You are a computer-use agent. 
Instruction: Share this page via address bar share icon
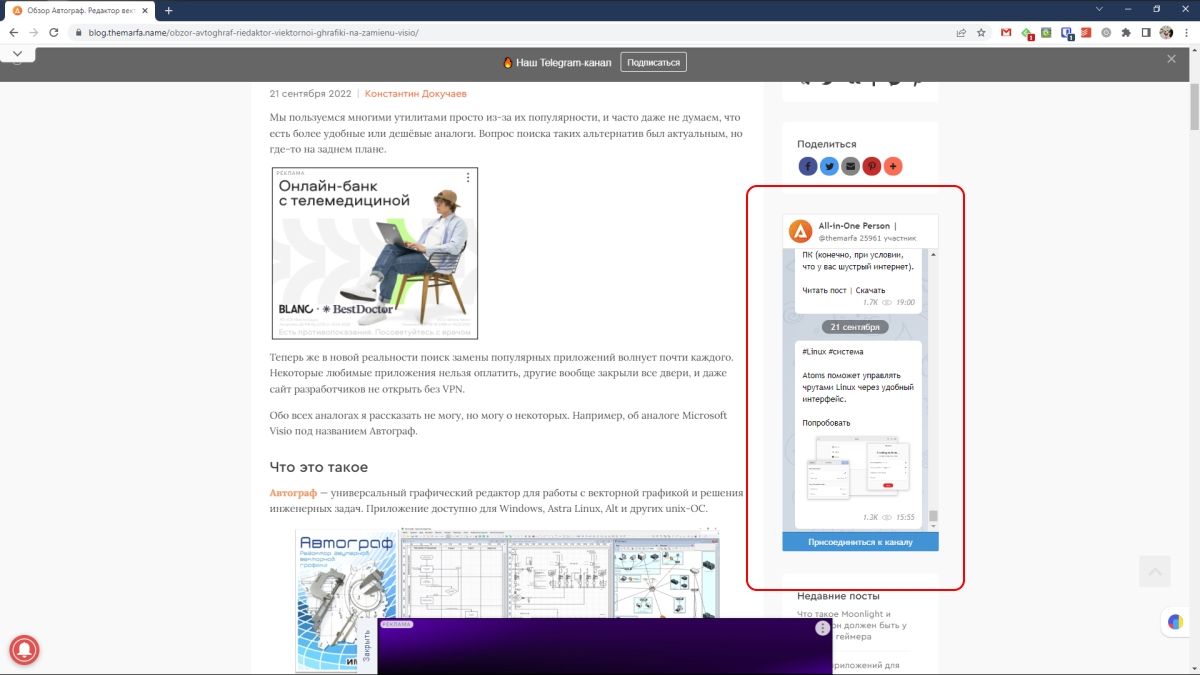point(961,32)
